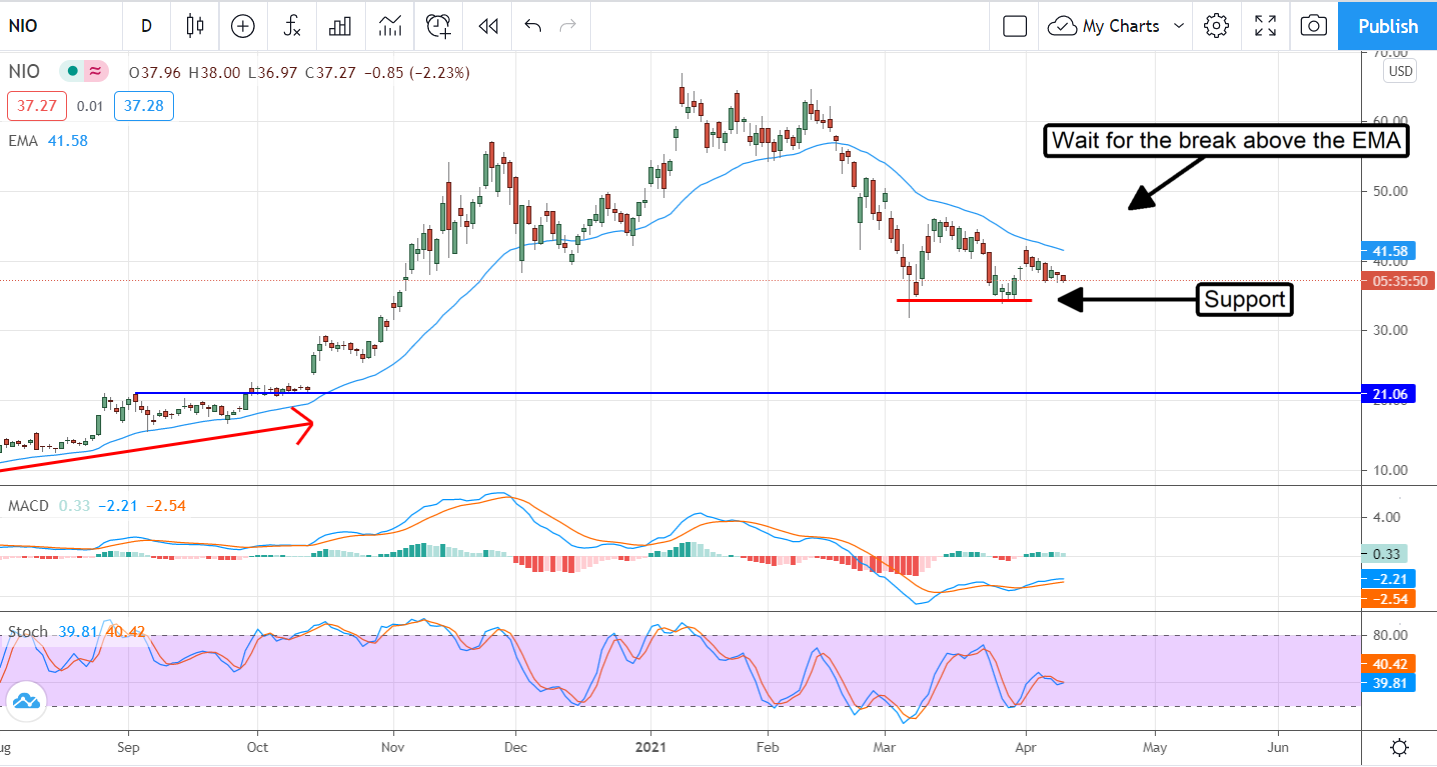Click the 80.00 level on Stoch scale

[1388, 635]
